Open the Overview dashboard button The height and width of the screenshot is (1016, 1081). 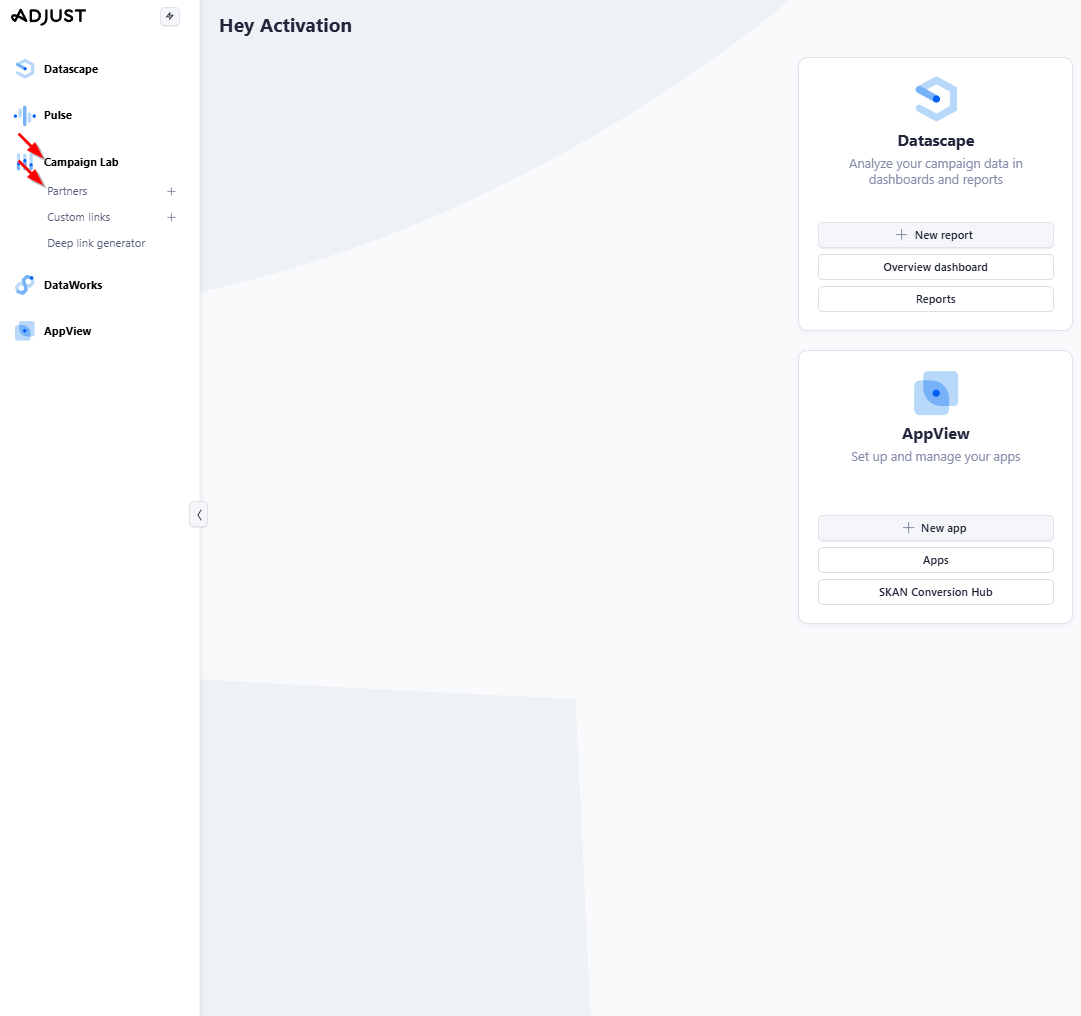pos(936,267)
